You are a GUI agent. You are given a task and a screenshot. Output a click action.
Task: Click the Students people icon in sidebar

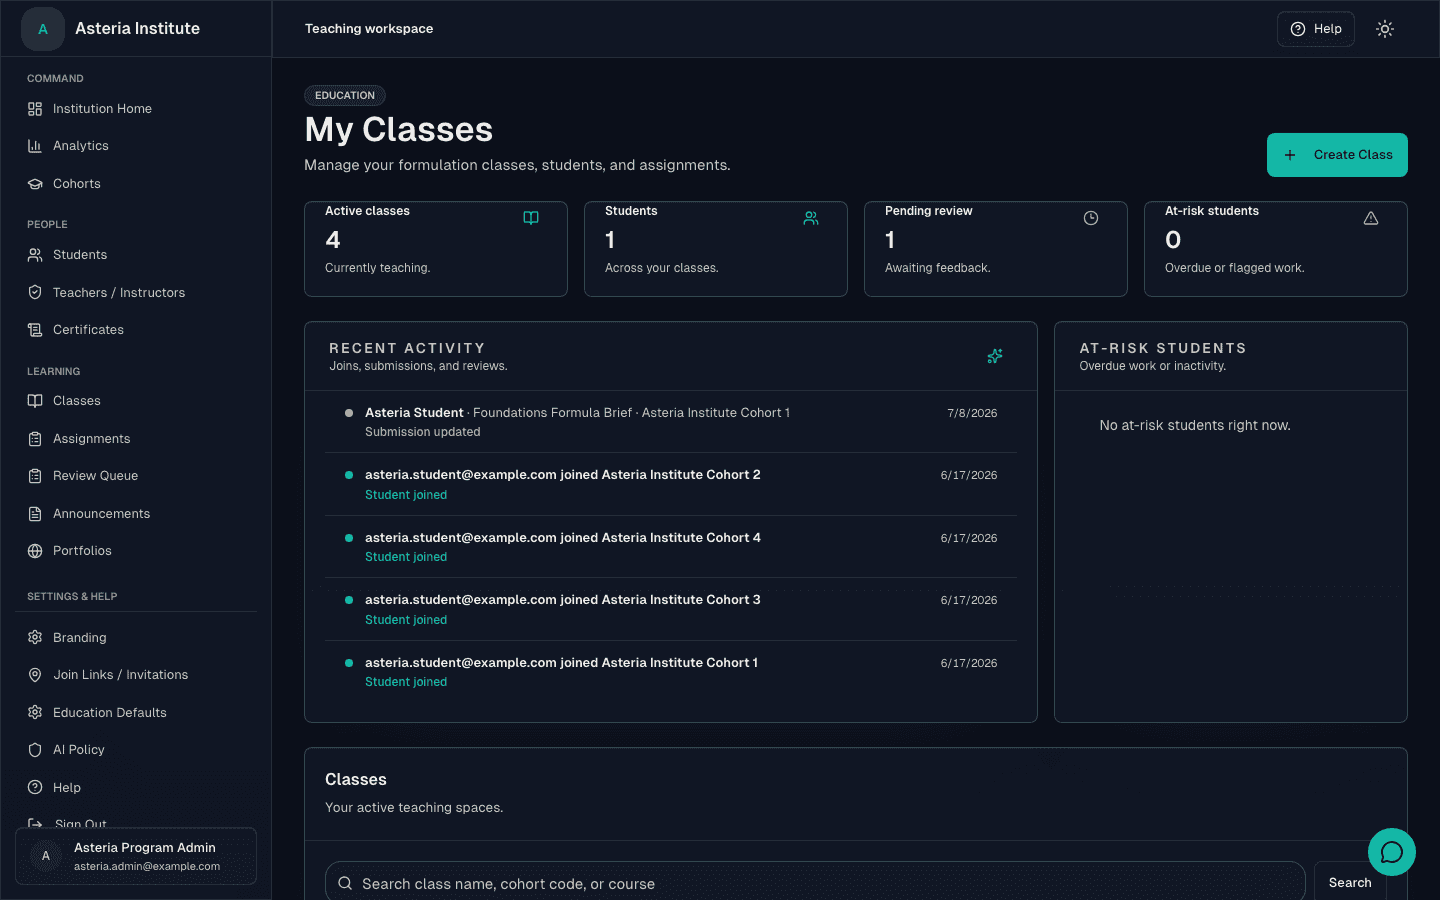(35, 255)
